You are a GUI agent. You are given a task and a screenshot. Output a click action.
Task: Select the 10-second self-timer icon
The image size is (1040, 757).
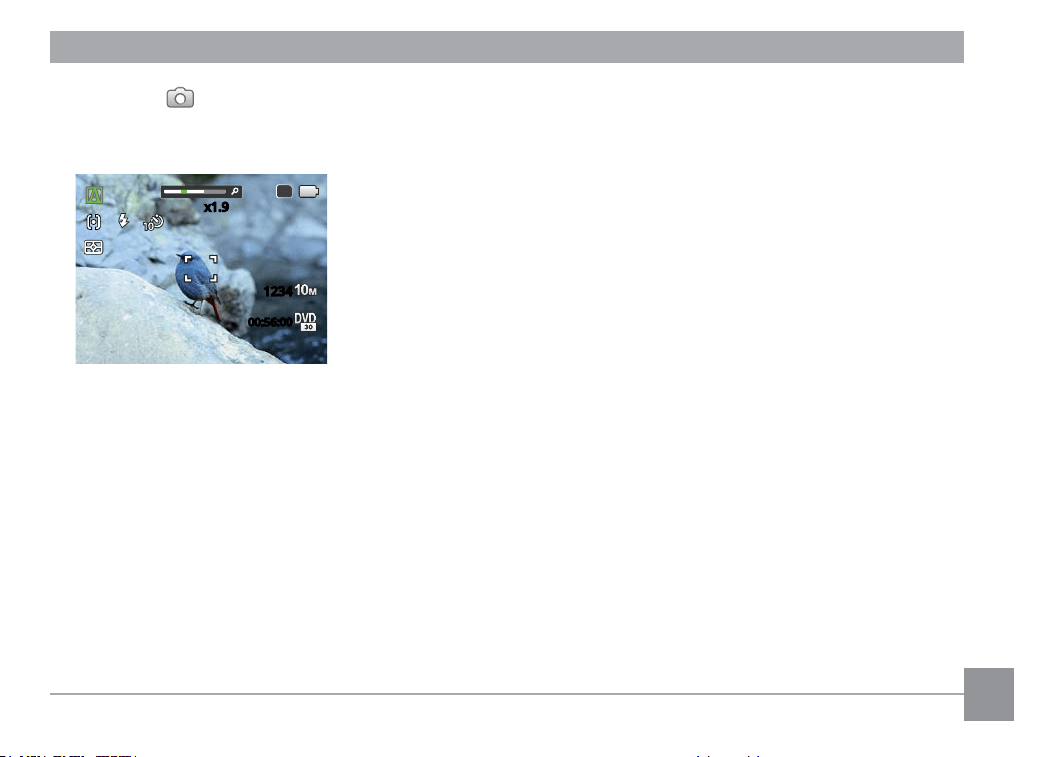153,223
